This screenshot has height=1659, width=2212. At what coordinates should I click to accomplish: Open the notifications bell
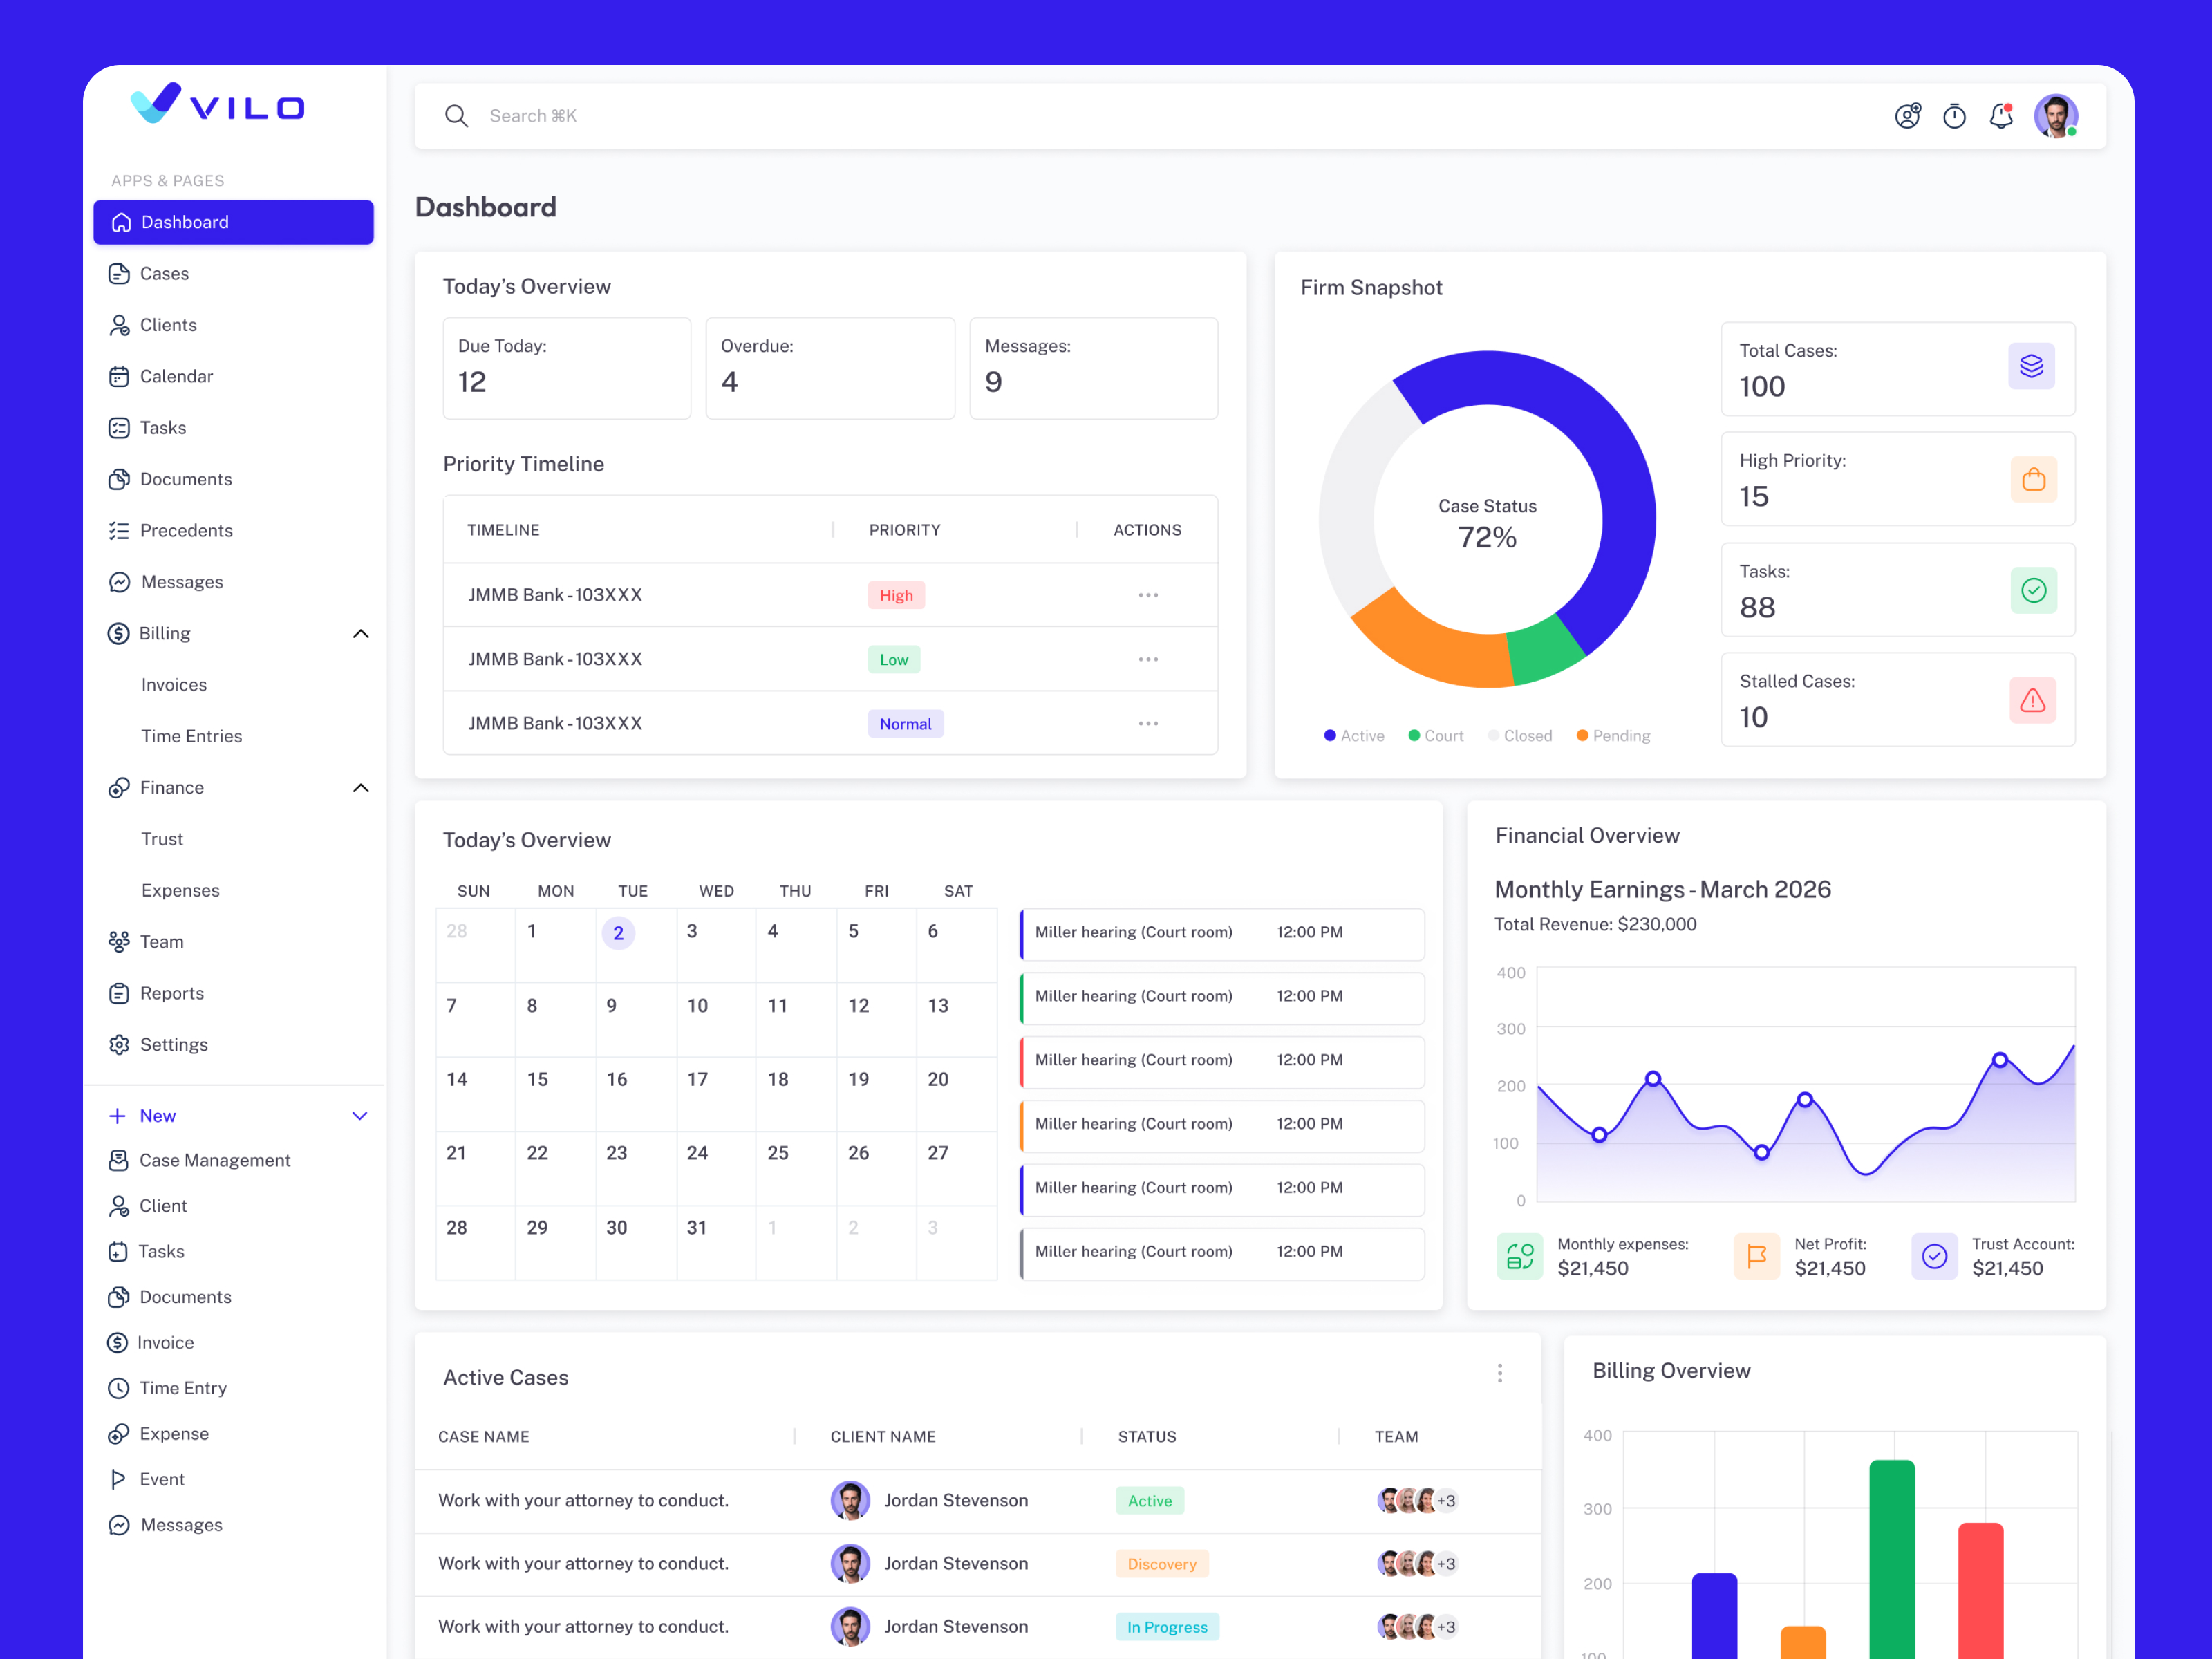[2001, 116]
